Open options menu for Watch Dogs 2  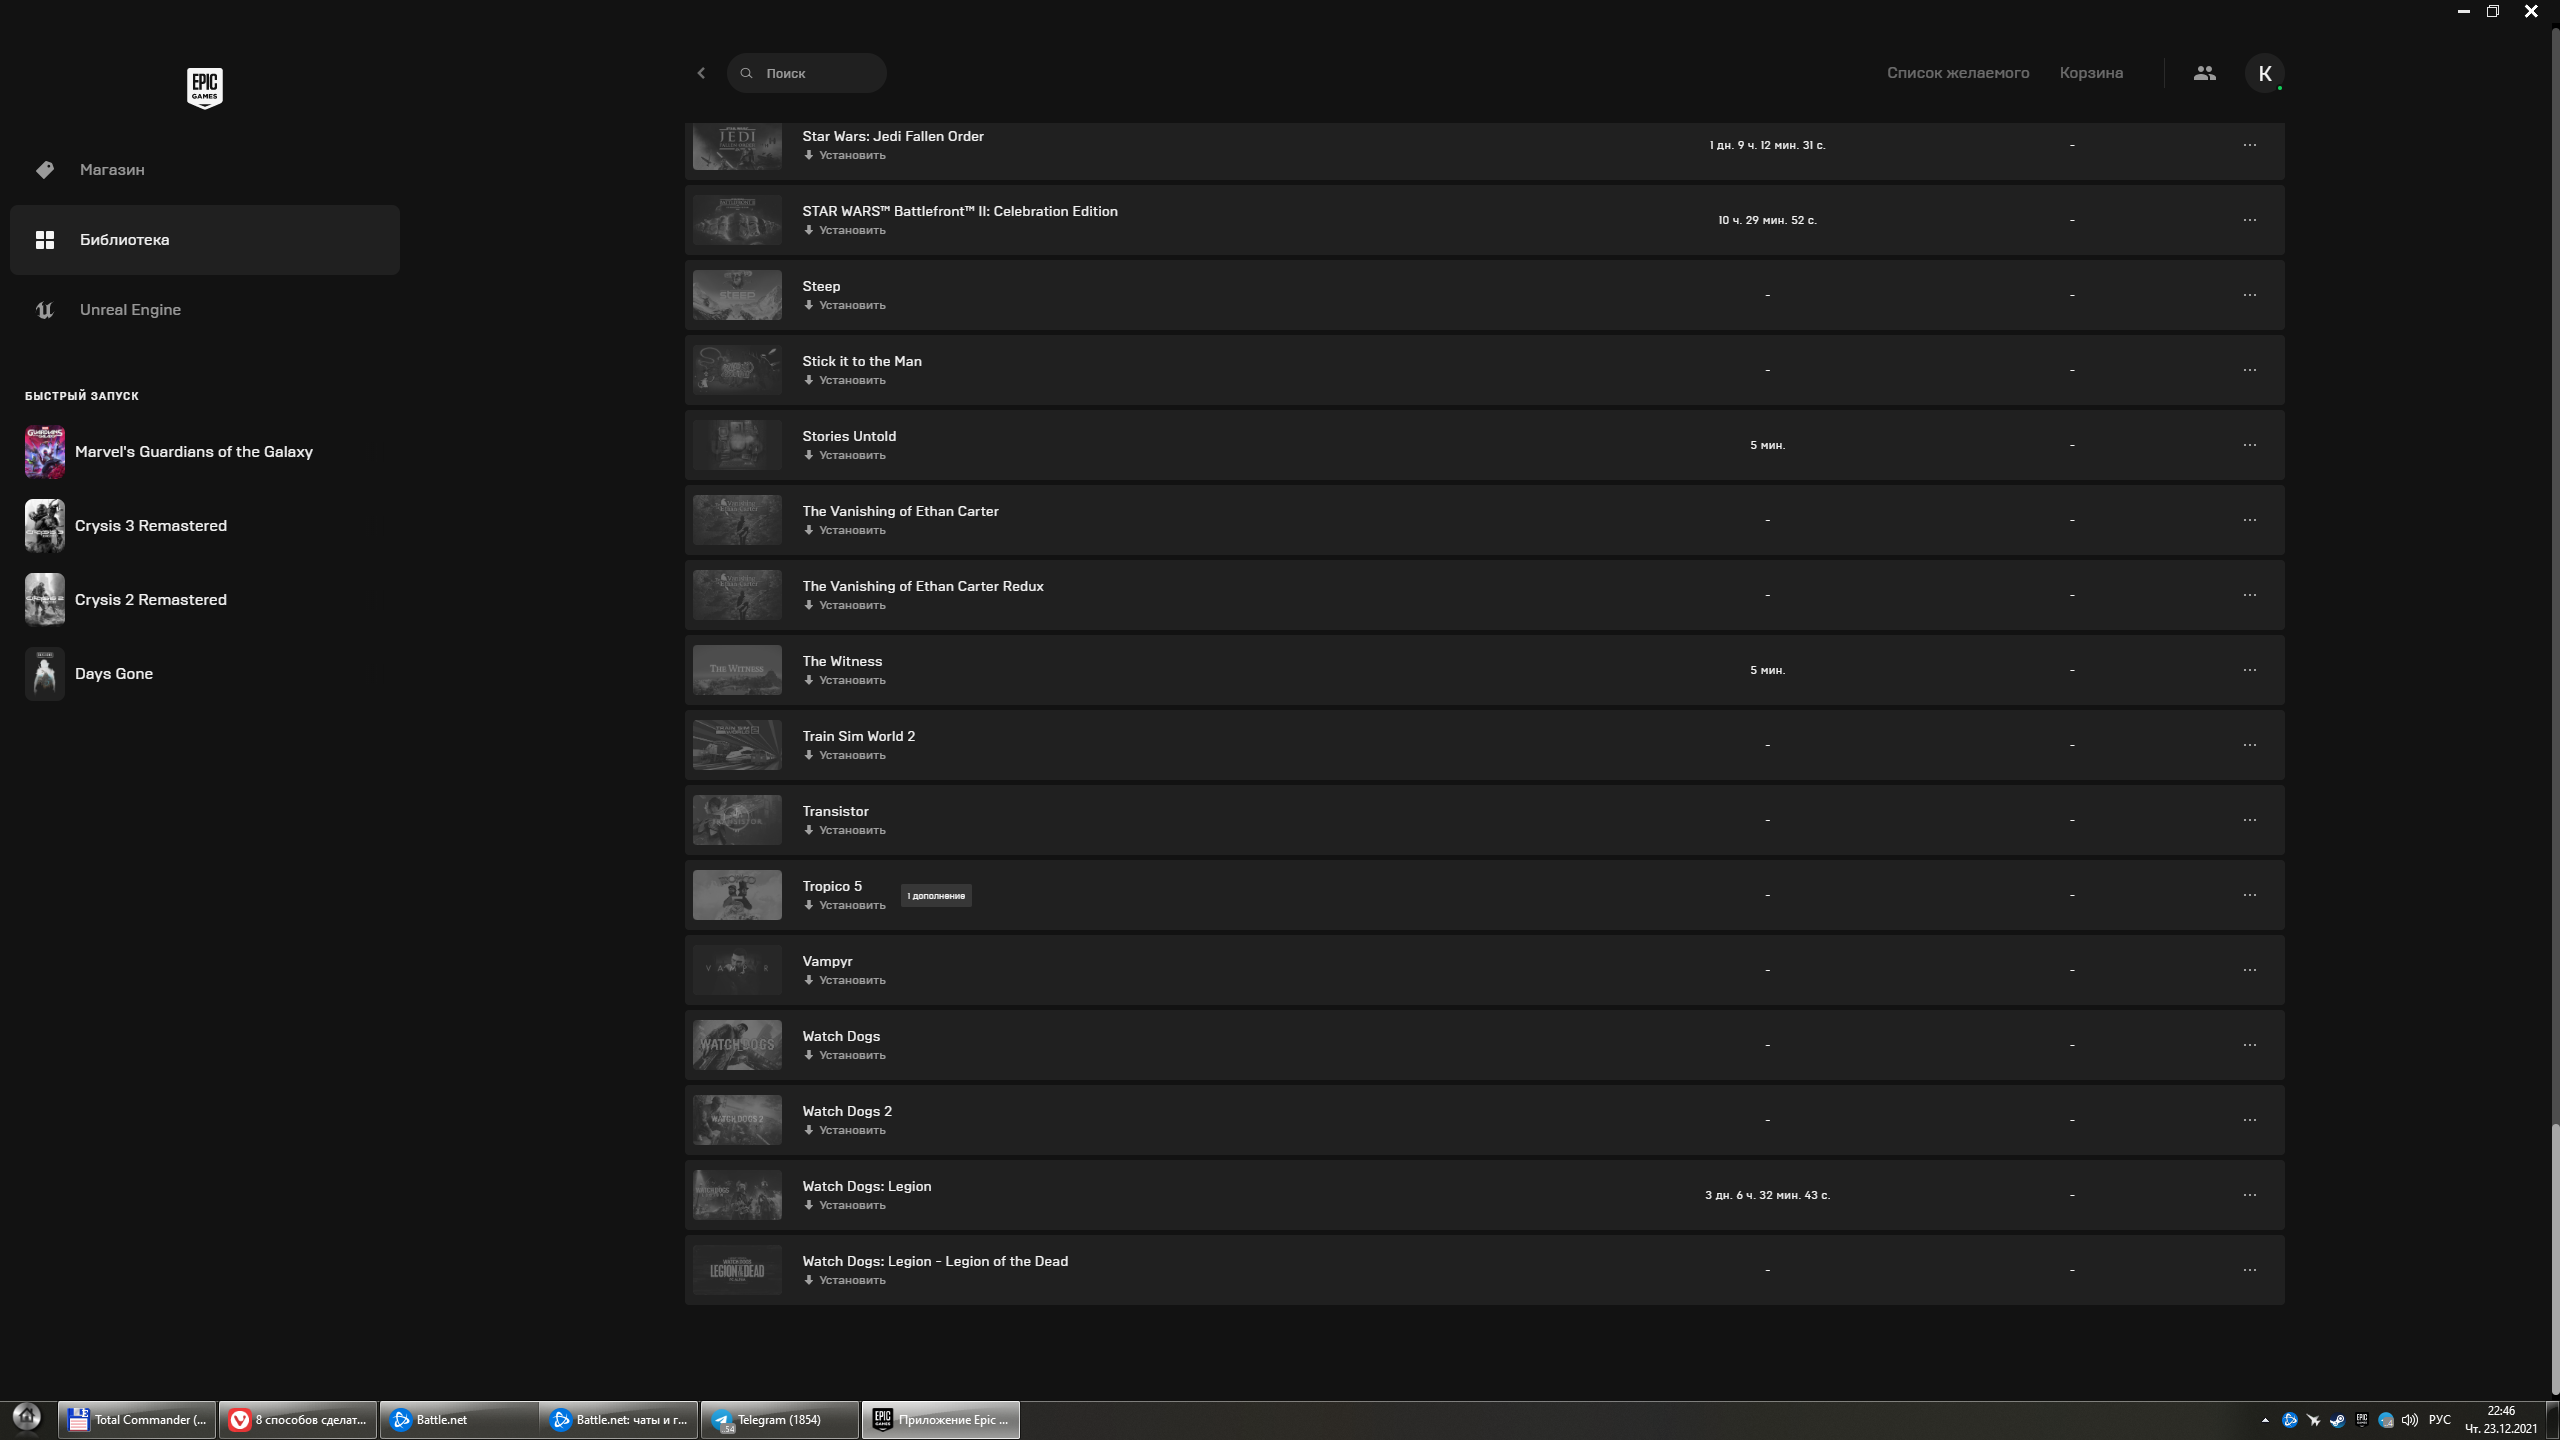(x=2250, y=1120)
